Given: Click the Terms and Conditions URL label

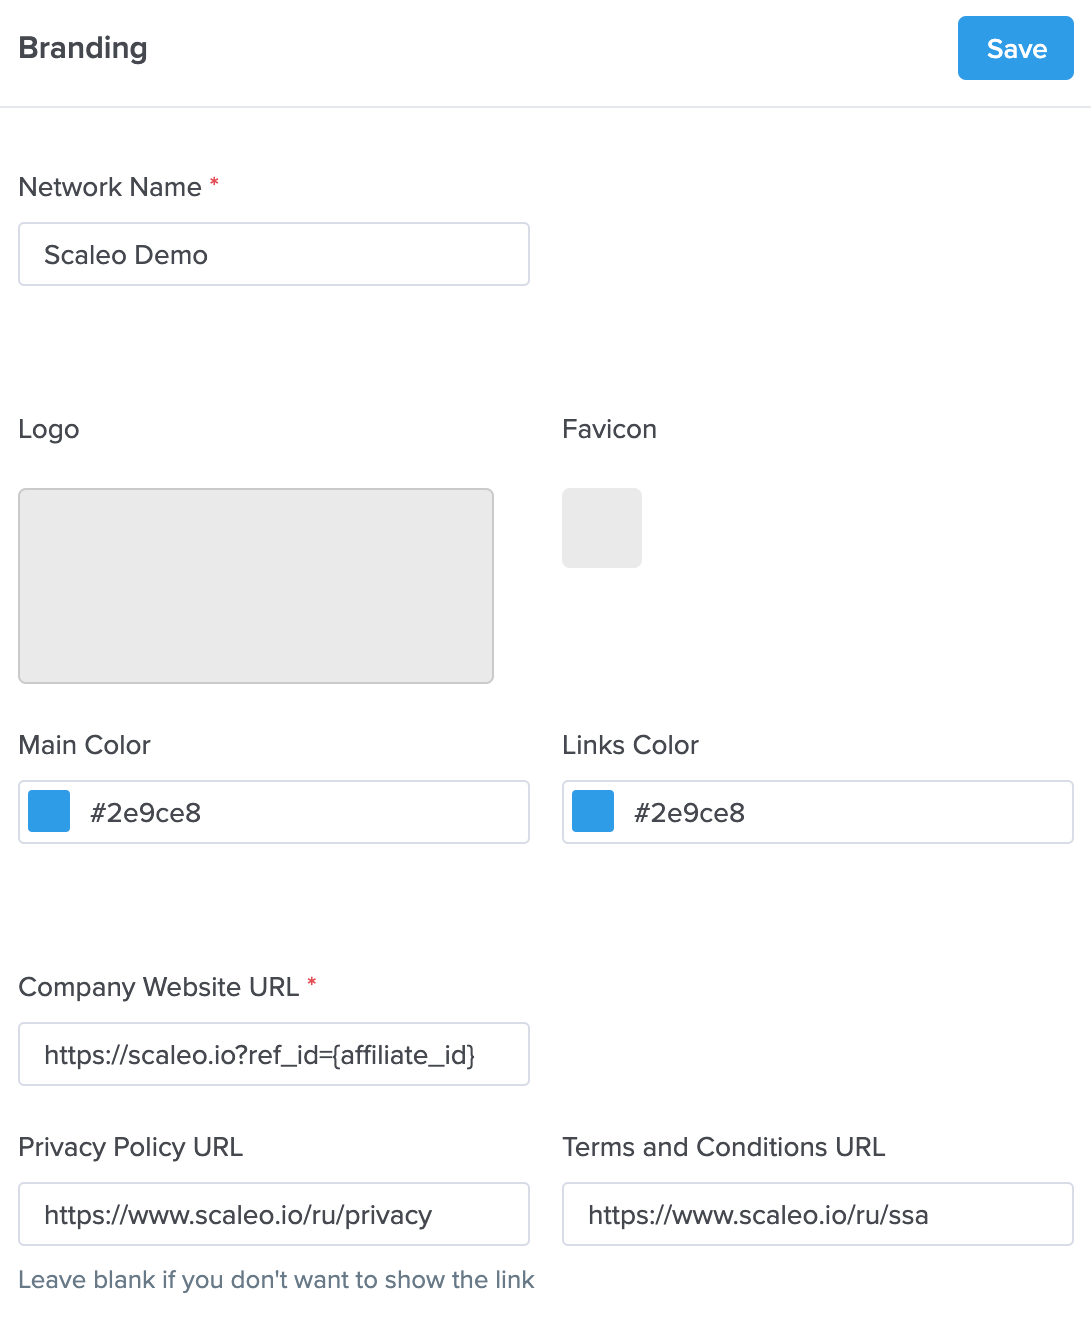Looking at the screenshot, I should click(x=723, y=1147).
